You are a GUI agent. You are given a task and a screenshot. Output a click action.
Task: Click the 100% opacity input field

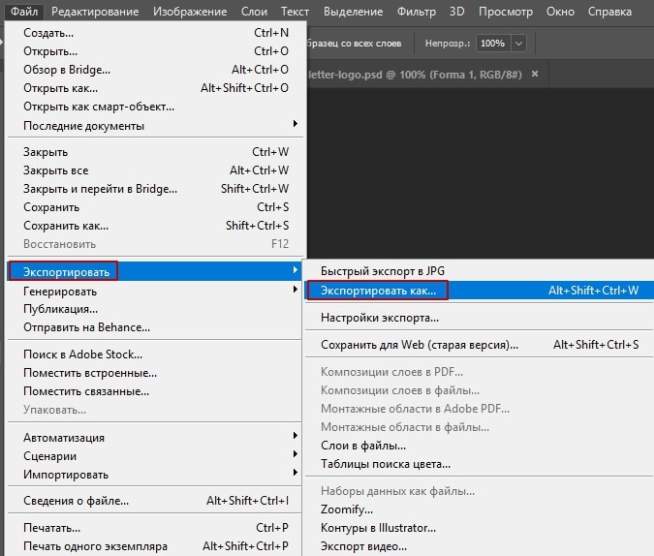pos(493,43)
